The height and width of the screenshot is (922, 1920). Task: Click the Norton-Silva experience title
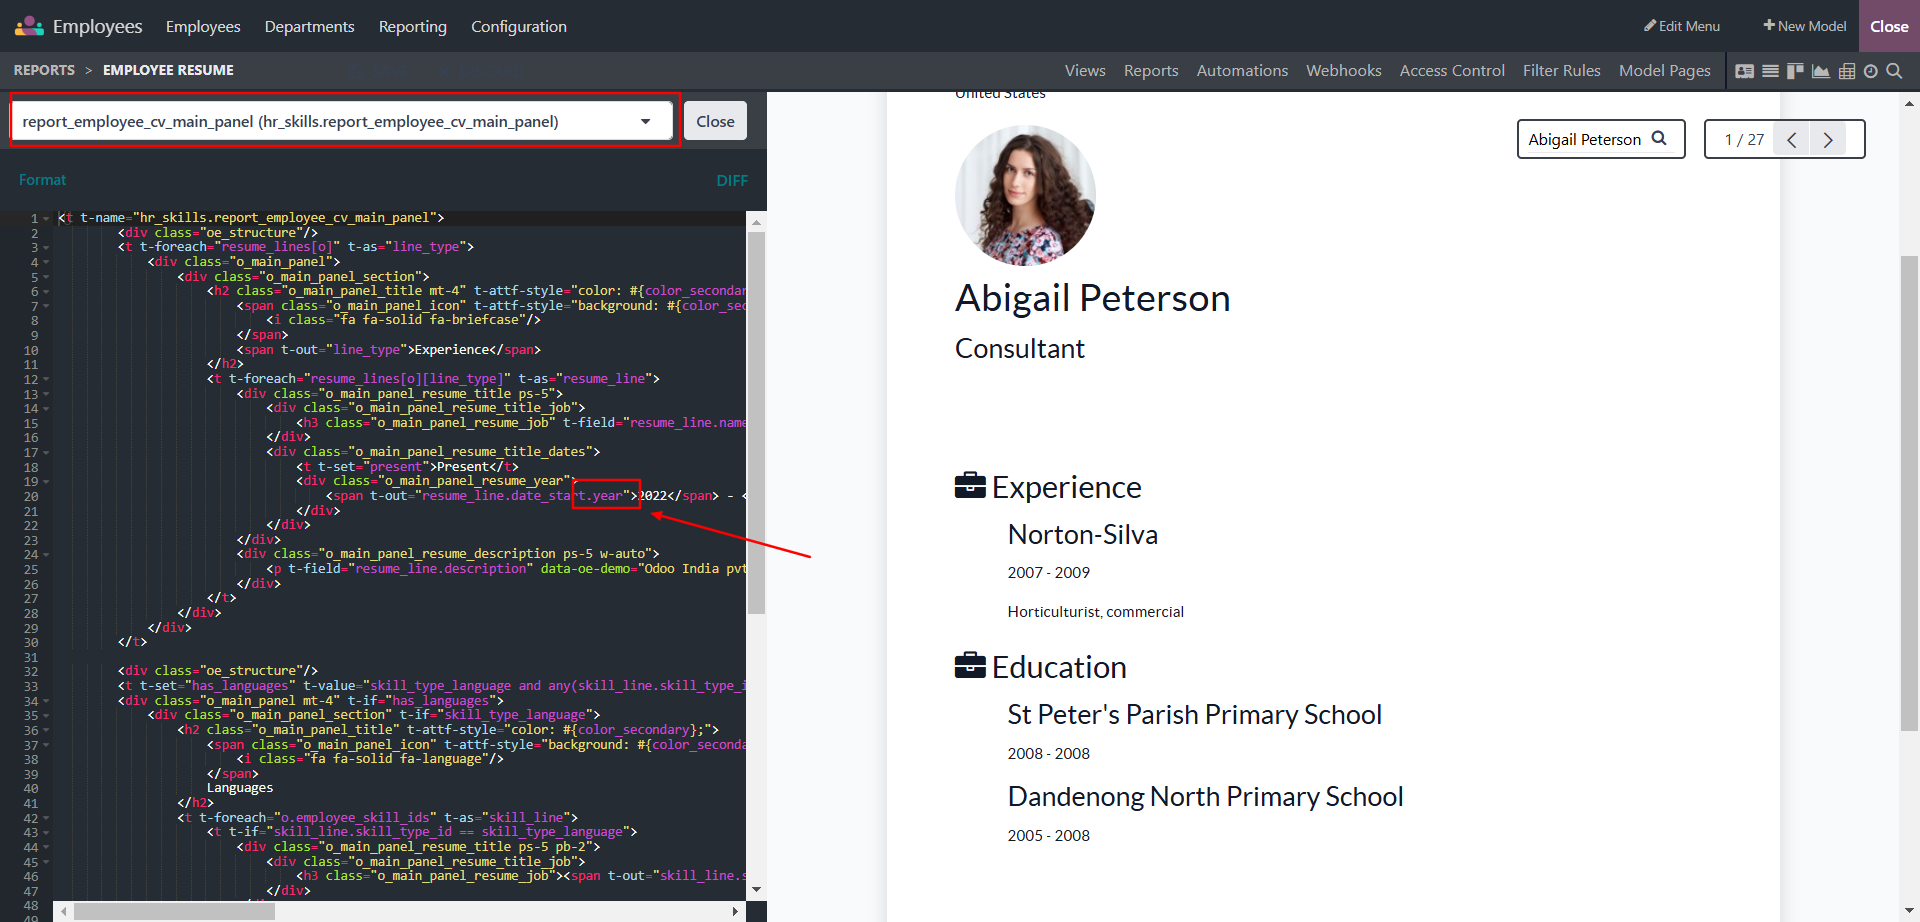pyautogui.click(x=1082, y=535)
